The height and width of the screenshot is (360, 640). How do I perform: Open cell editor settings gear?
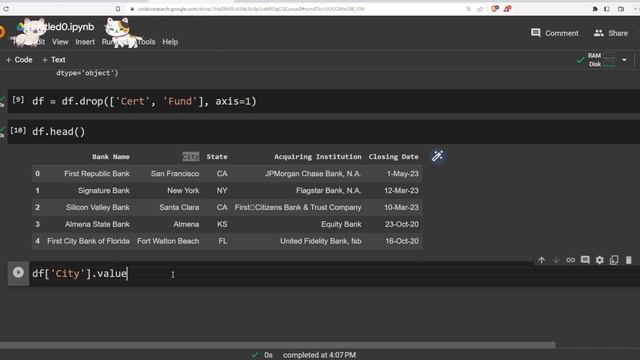tap(600, 260)
